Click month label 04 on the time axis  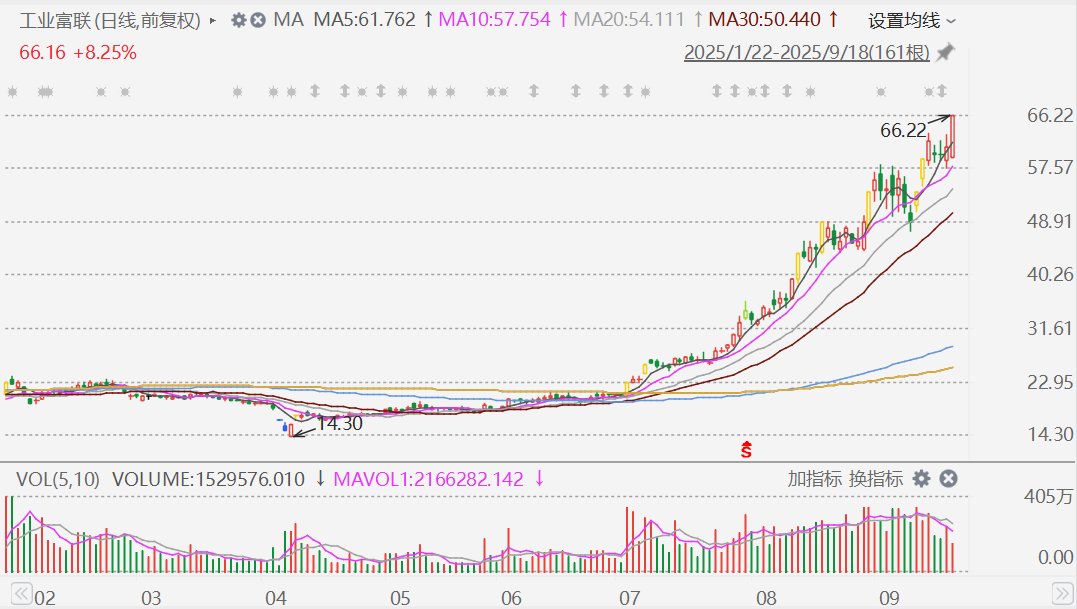(x=276, y=598)
